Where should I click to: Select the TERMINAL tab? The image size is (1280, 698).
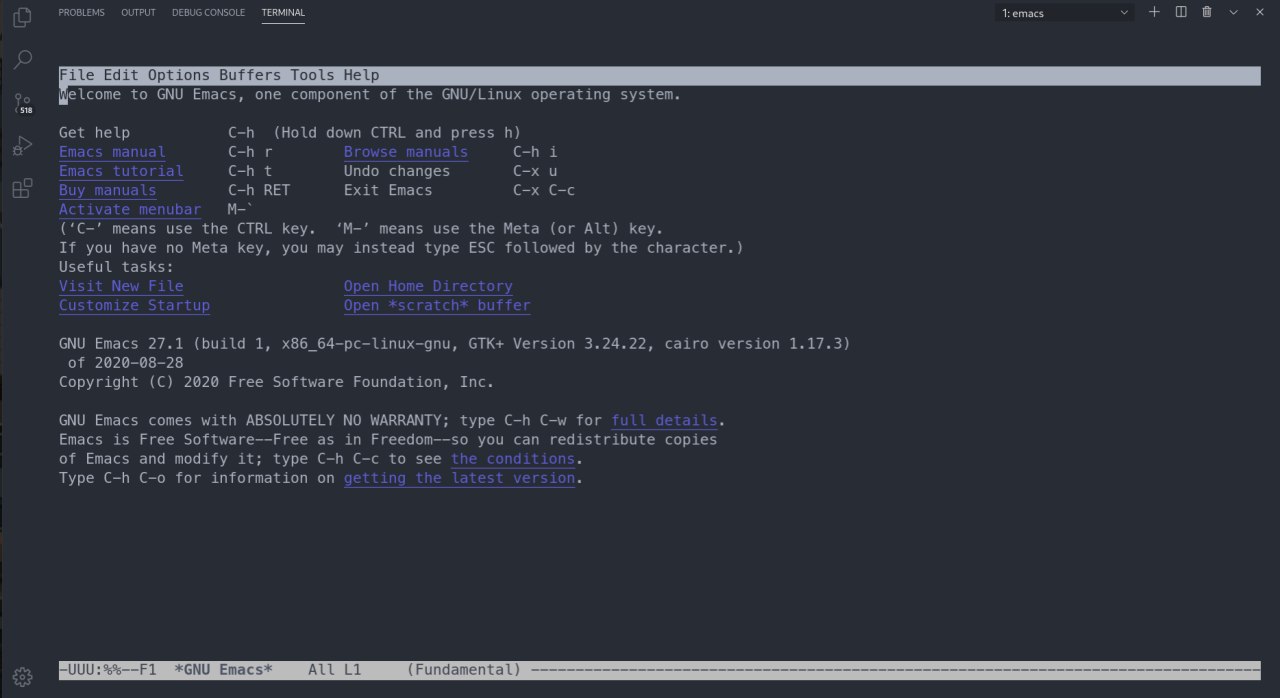coord(283,13)
